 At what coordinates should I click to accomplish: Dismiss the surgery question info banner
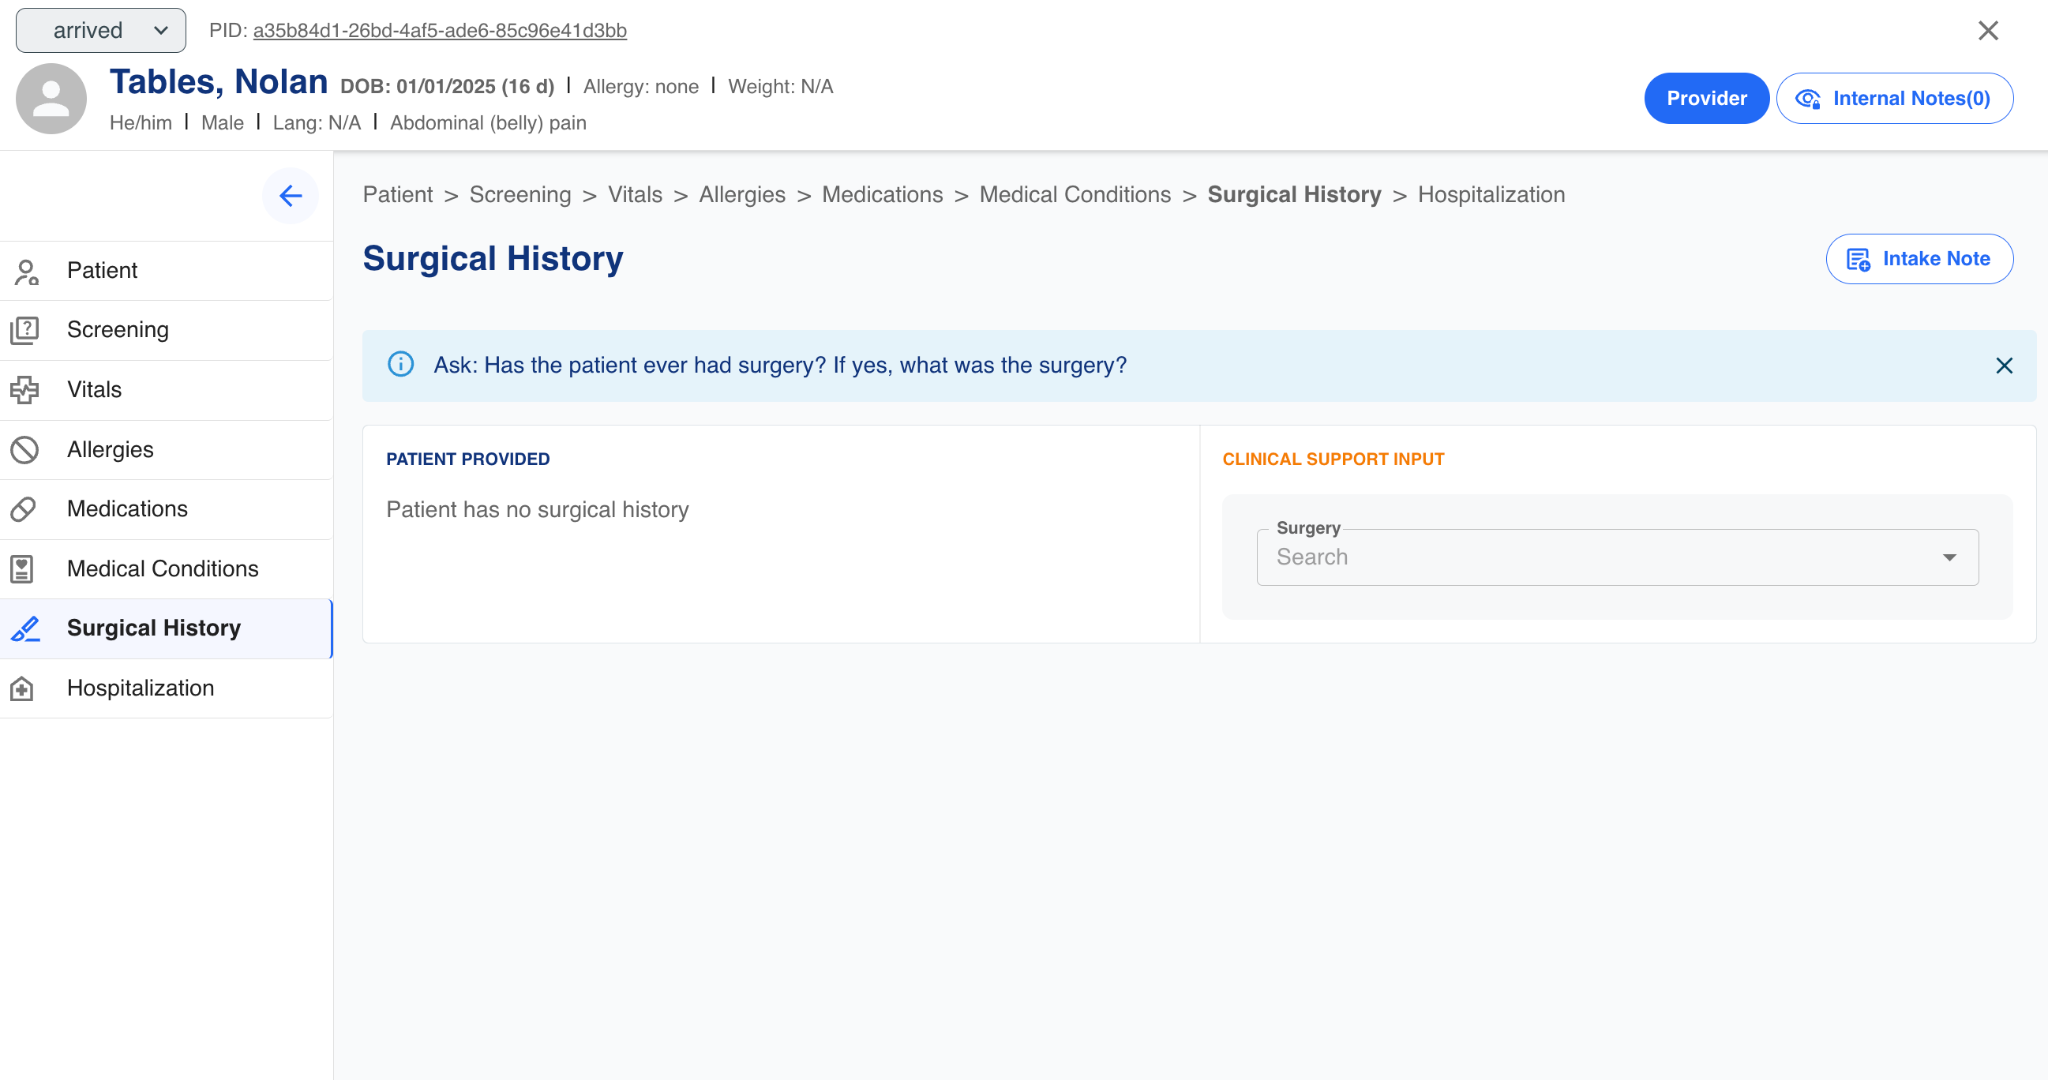click(x=2004, y=366)
